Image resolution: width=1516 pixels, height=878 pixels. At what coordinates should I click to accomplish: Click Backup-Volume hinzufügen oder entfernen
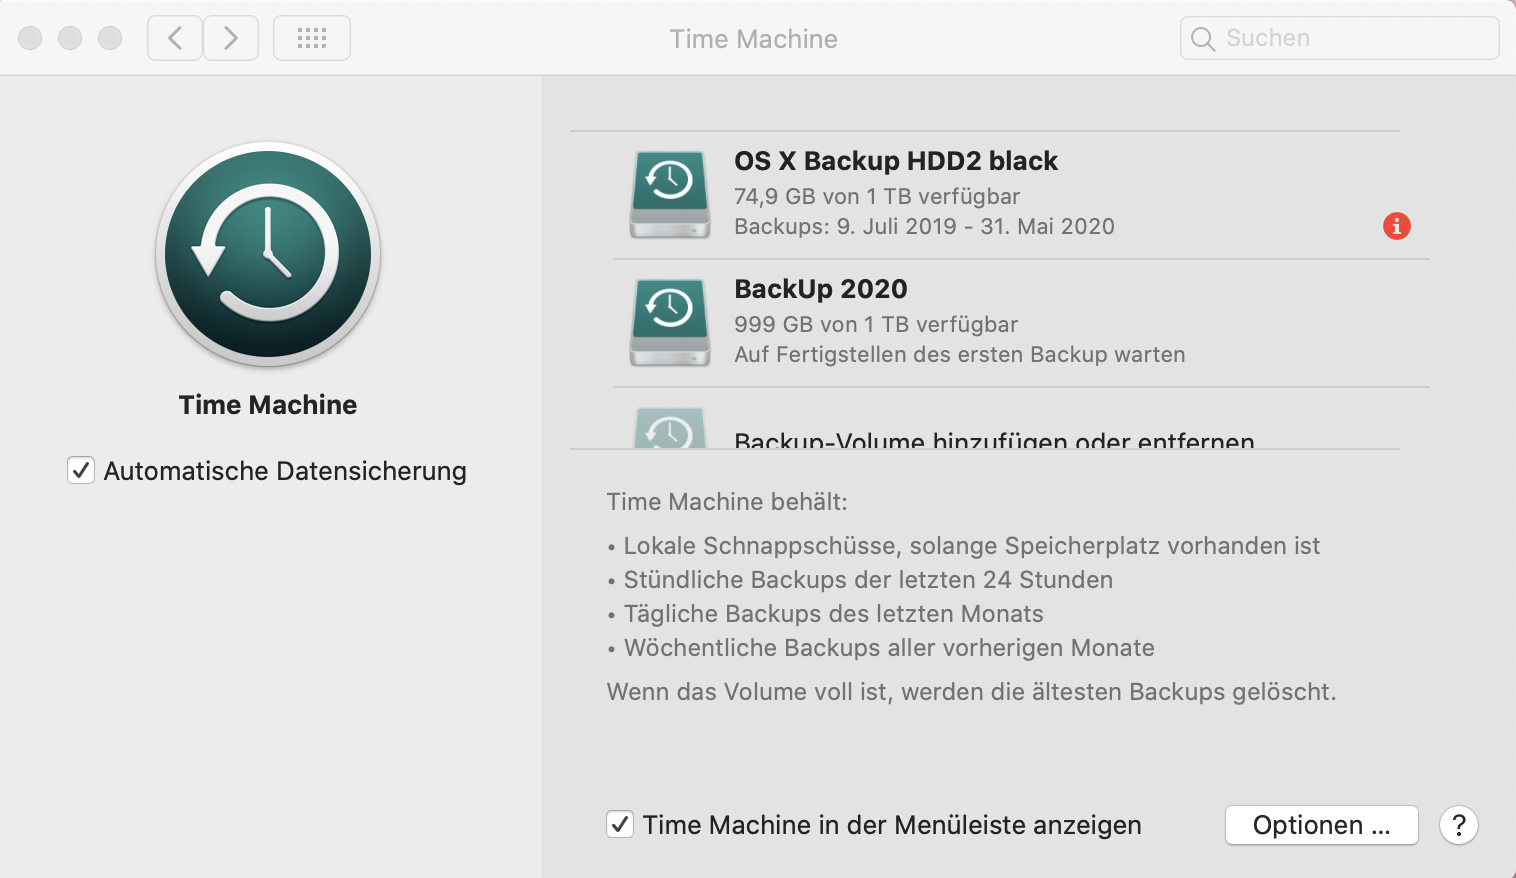click(x=993, y=440)
